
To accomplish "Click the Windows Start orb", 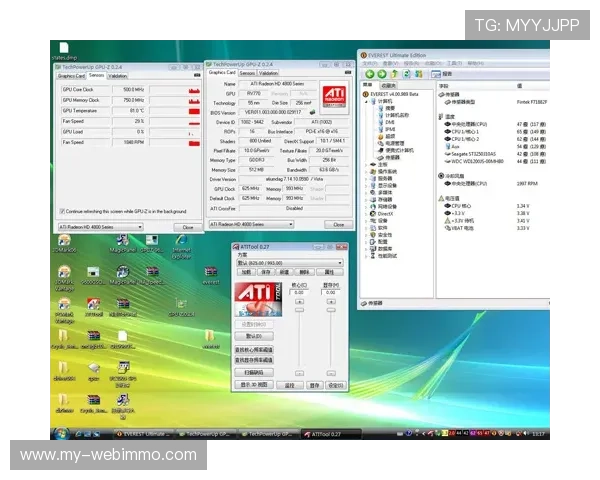I will (x=61, y=433).
